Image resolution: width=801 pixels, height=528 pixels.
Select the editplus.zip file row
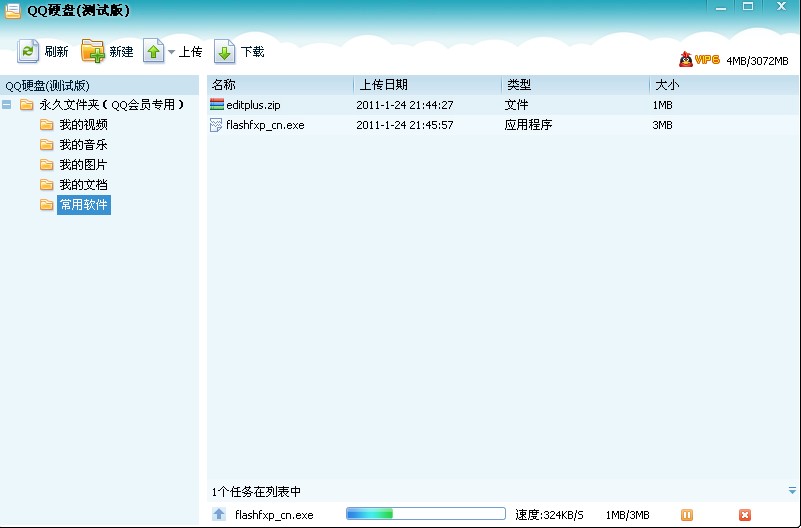503,105
